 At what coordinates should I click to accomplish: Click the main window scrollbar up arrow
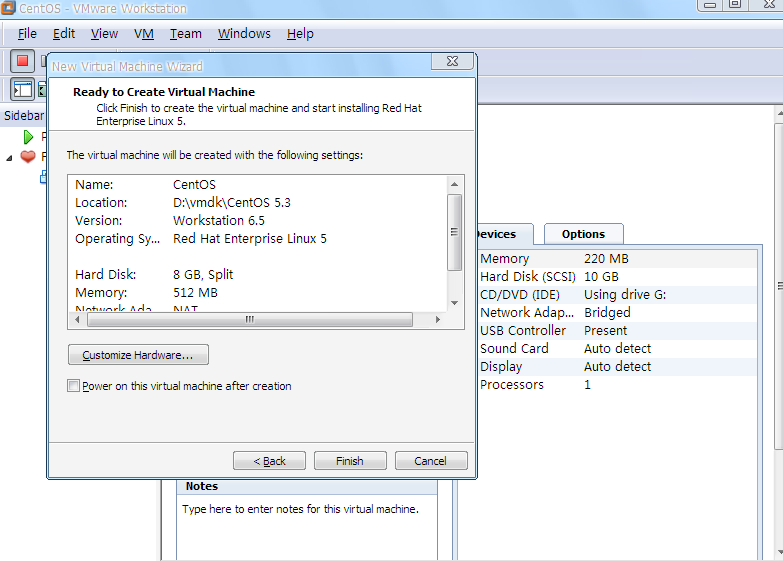pos(780,114)
